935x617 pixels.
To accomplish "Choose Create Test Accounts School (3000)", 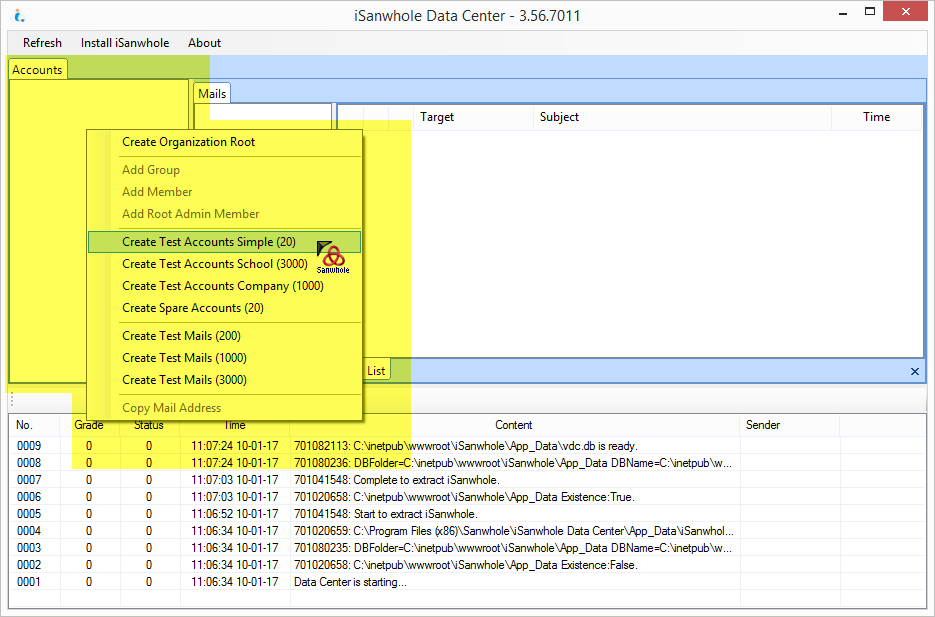I will point(224,263).
